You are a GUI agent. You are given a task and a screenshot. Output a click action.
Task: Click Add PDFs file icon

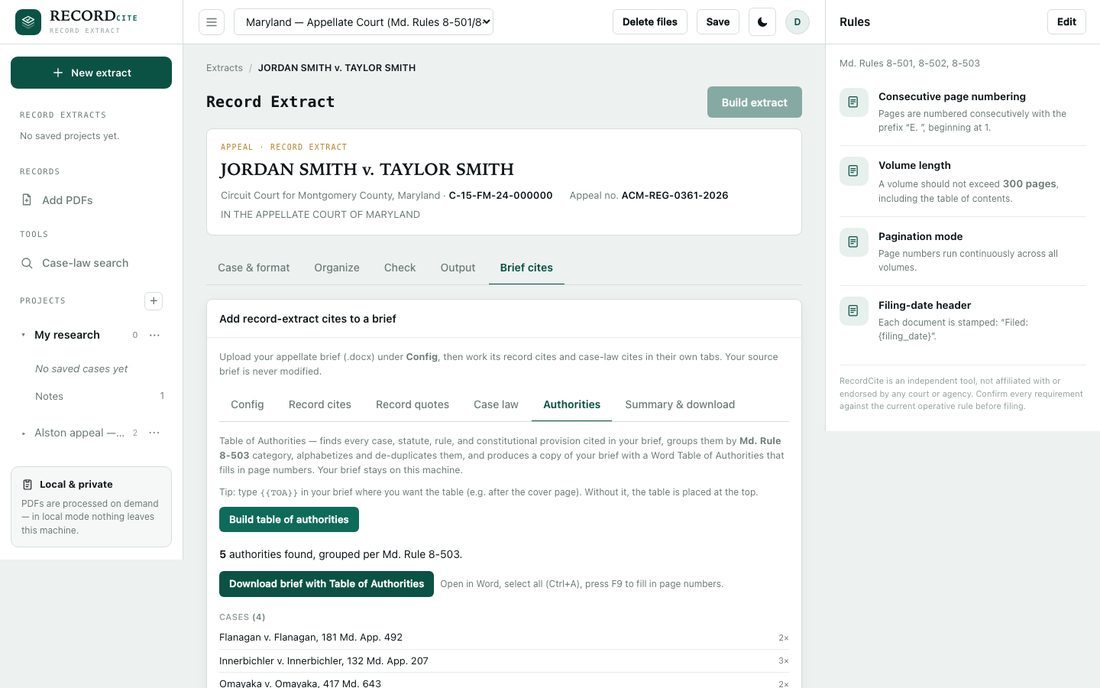[27, 200]
